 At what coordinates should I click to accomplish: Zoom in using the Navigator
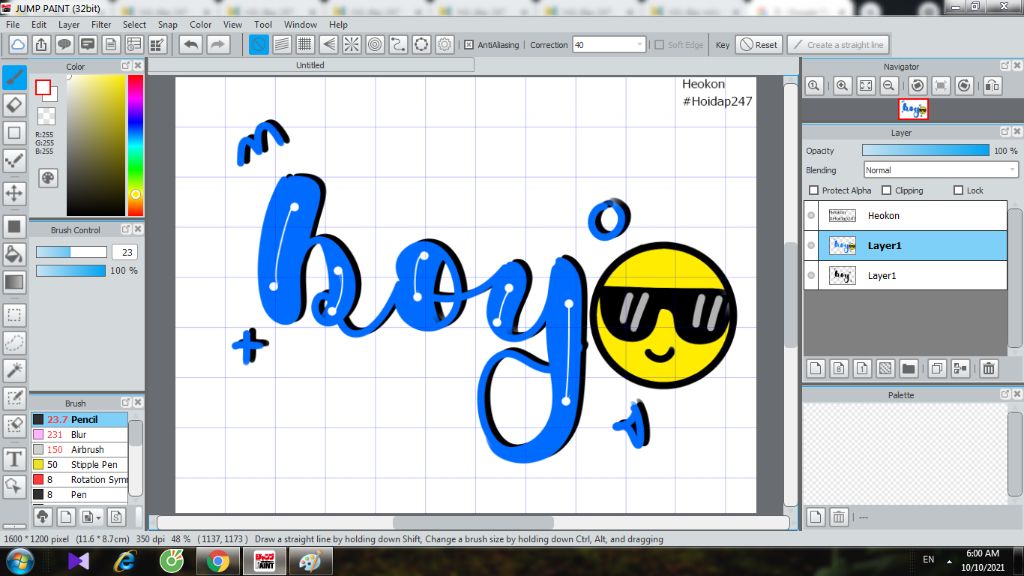842,86
